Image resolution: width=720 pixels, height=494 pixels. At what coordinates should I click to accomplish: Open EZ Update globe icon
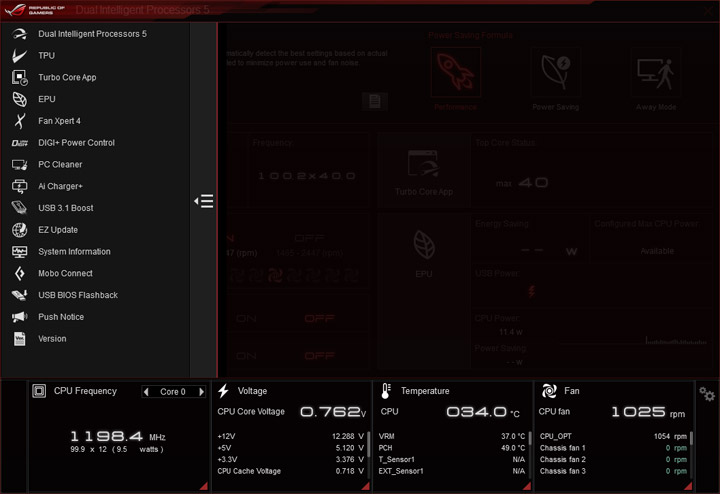pyautogui.click(x=19, y=230)
